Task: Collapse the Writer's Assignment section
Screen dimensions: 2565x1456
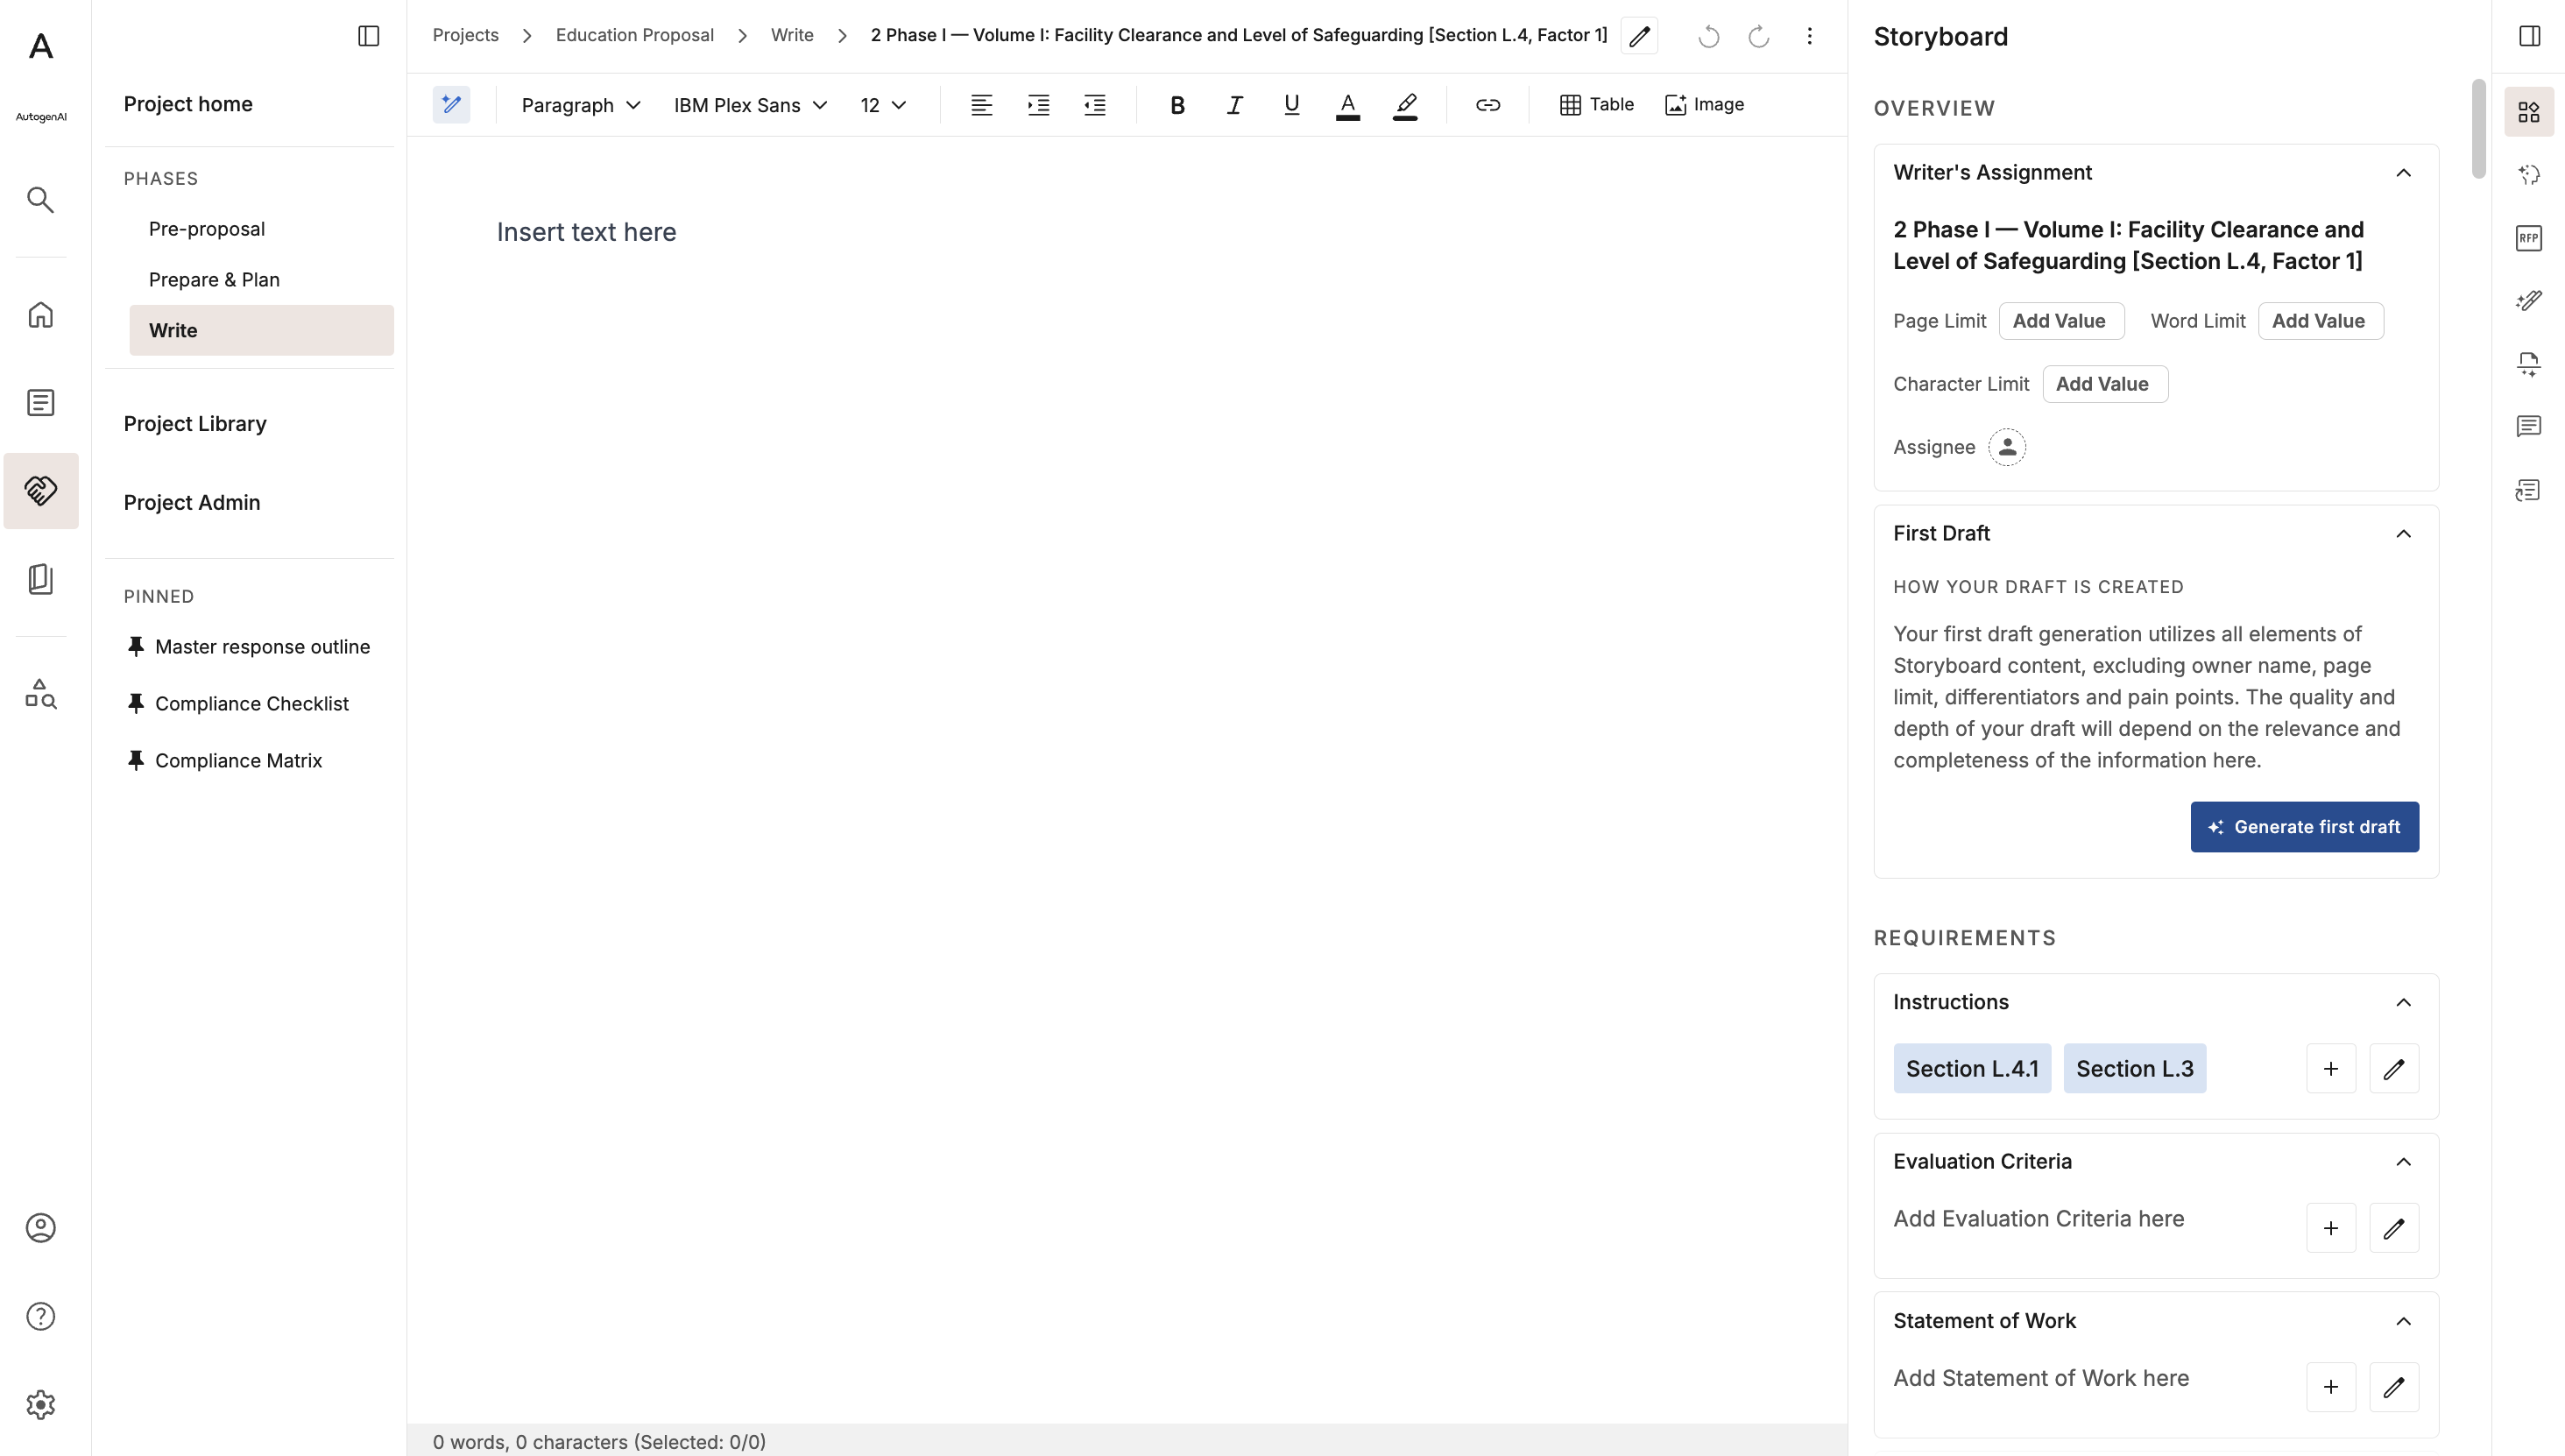Action: [2403, 173]
